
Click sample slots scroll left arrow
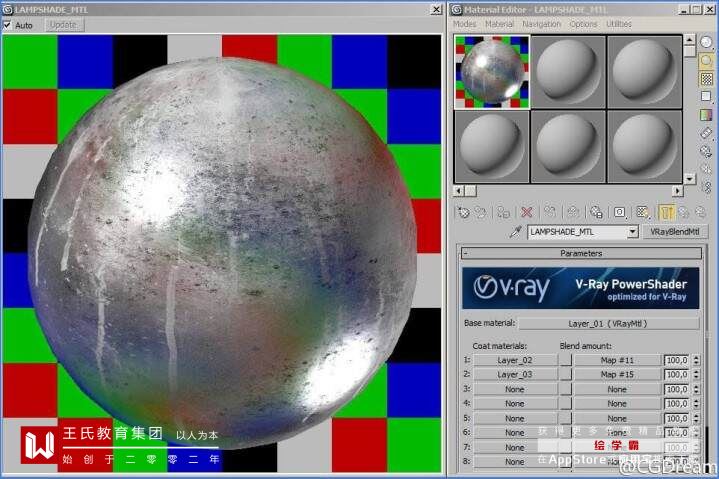click(459, 190)
